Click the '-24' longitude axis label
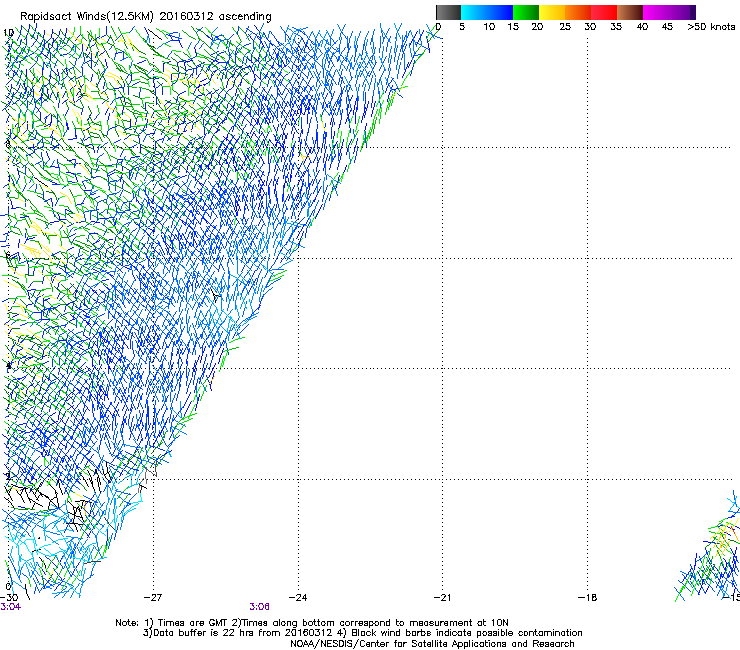 (298, 598)
